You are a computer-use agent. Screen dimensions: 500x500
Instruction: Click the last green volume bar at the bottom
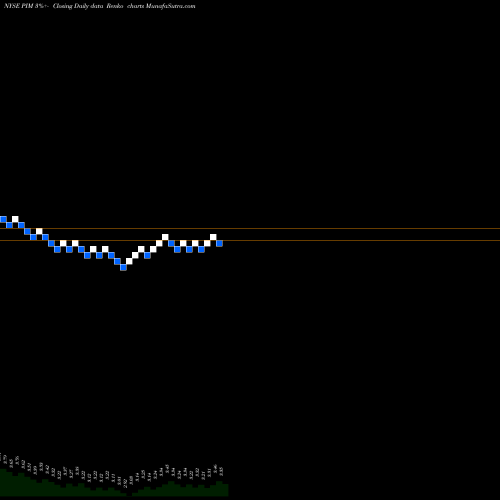click(225, 490)
